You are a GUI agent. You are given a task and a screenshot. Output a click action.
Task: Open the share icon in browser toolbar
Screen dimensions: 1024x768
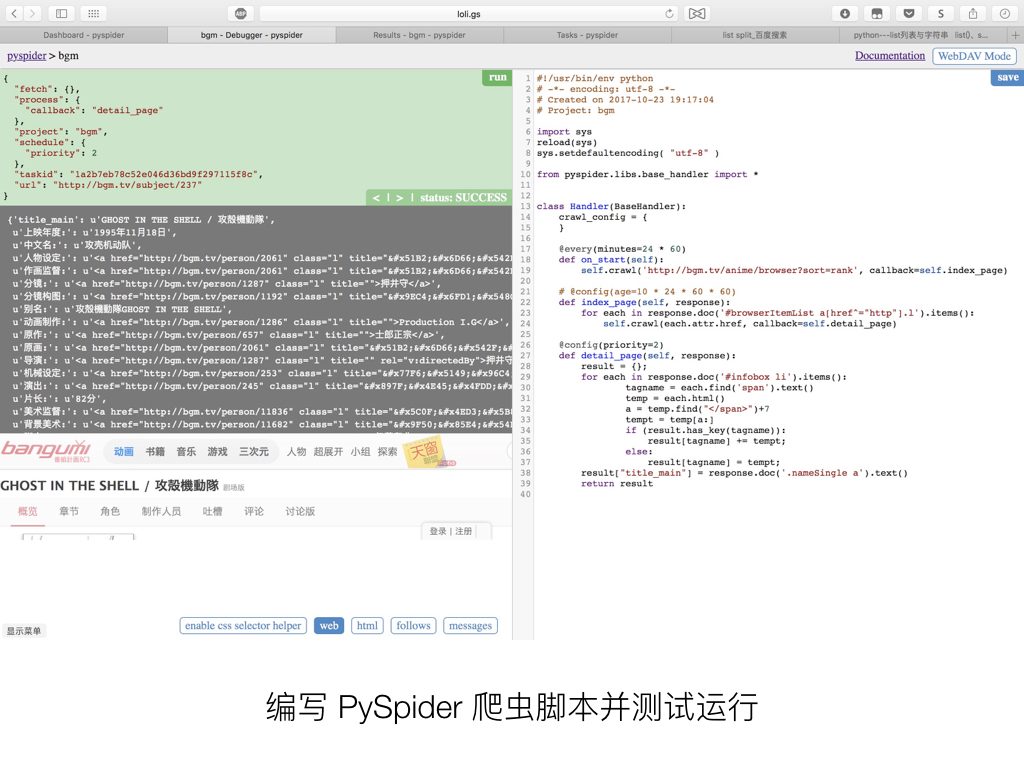(975, 13)
